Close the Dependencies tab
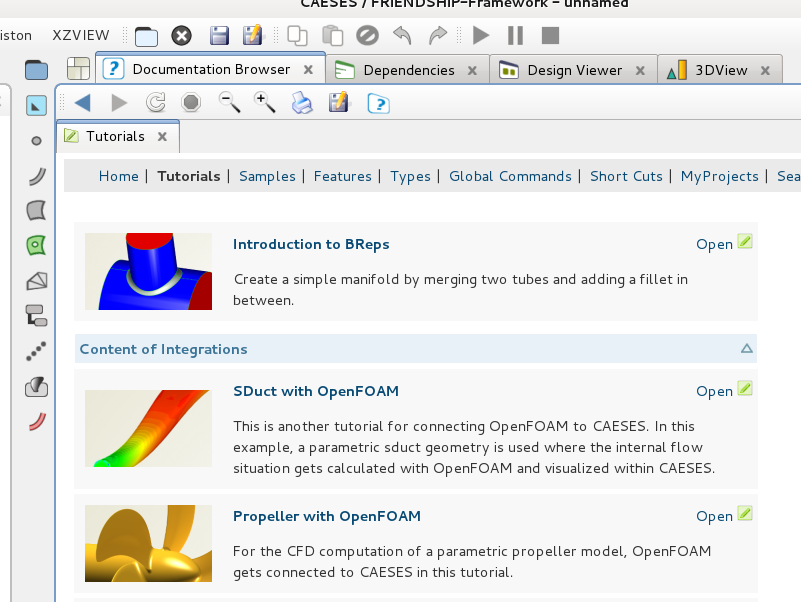 472,71
